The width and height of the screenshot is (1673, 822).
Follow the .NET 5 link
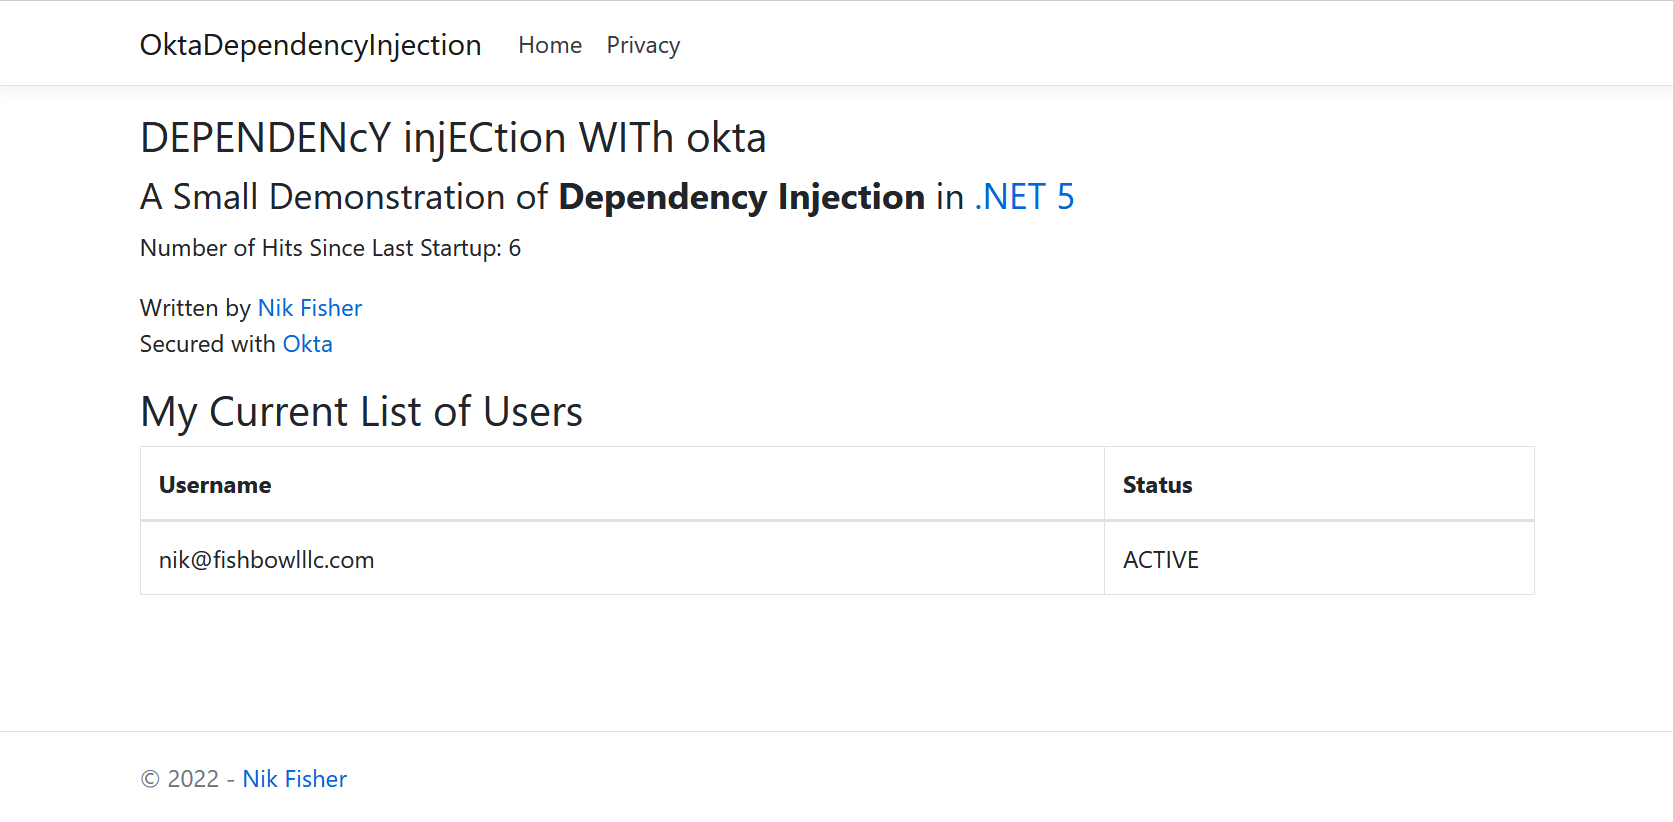tap(1024, 197)
